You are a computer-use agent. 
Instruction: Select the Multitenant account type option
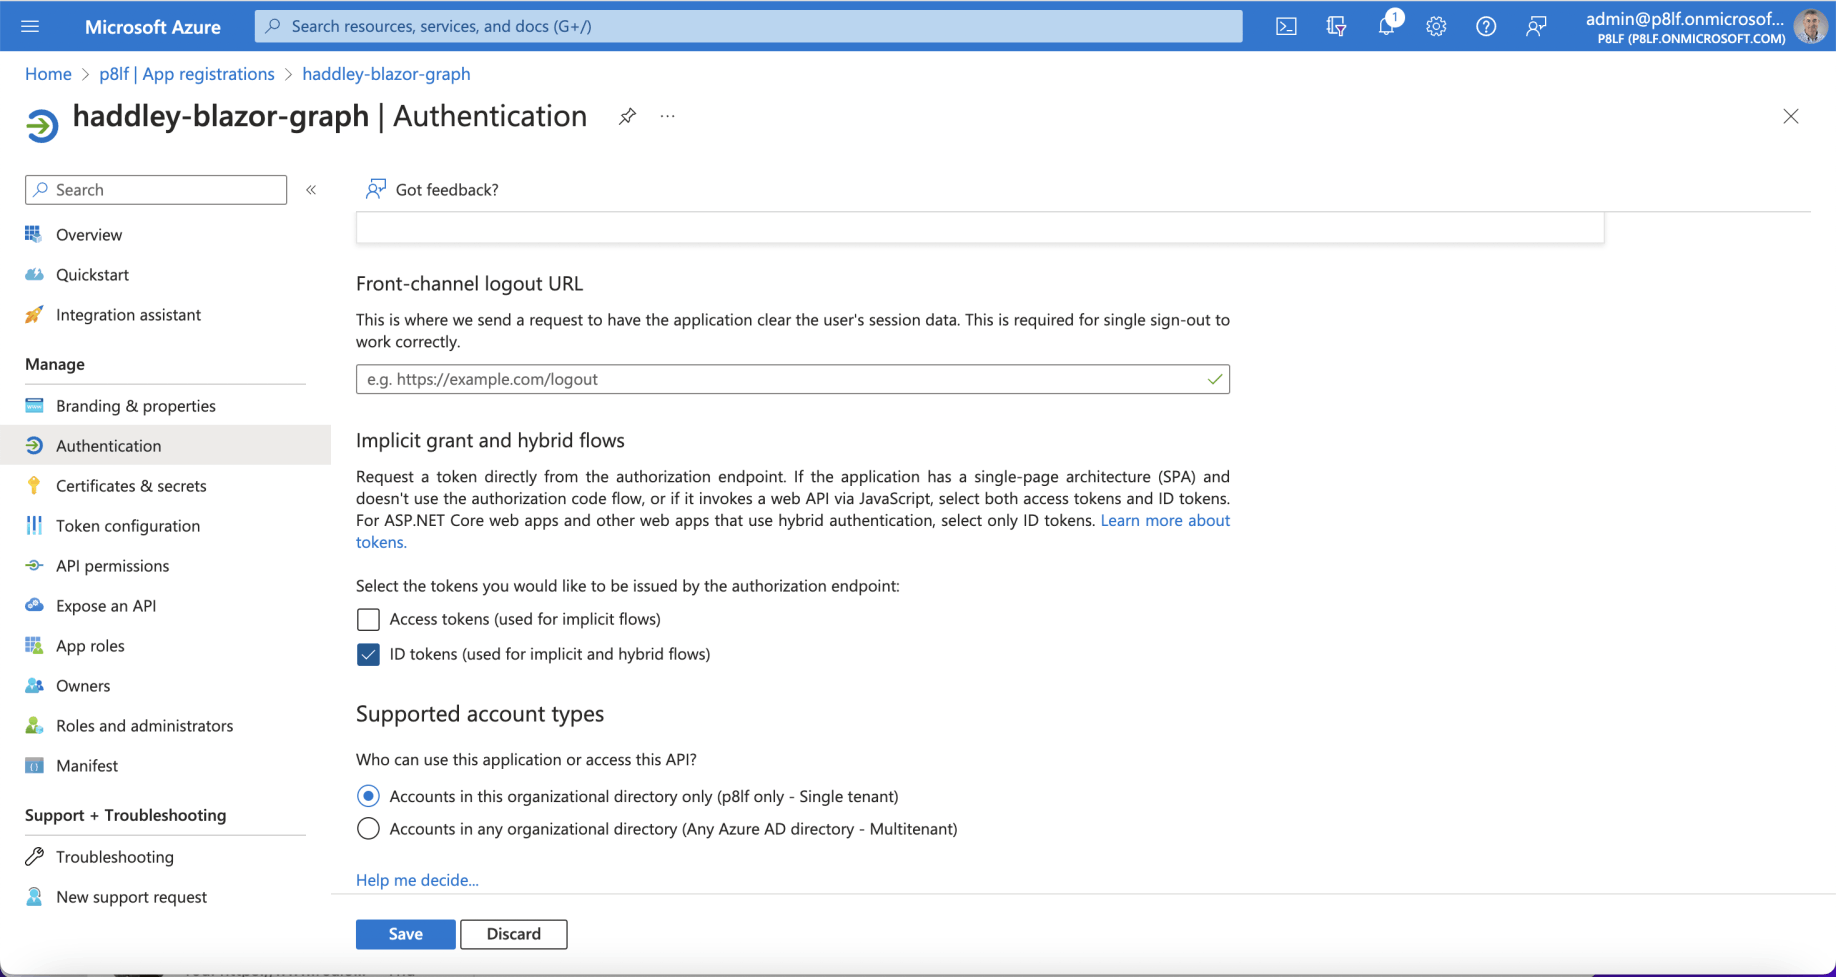[368, 828]
